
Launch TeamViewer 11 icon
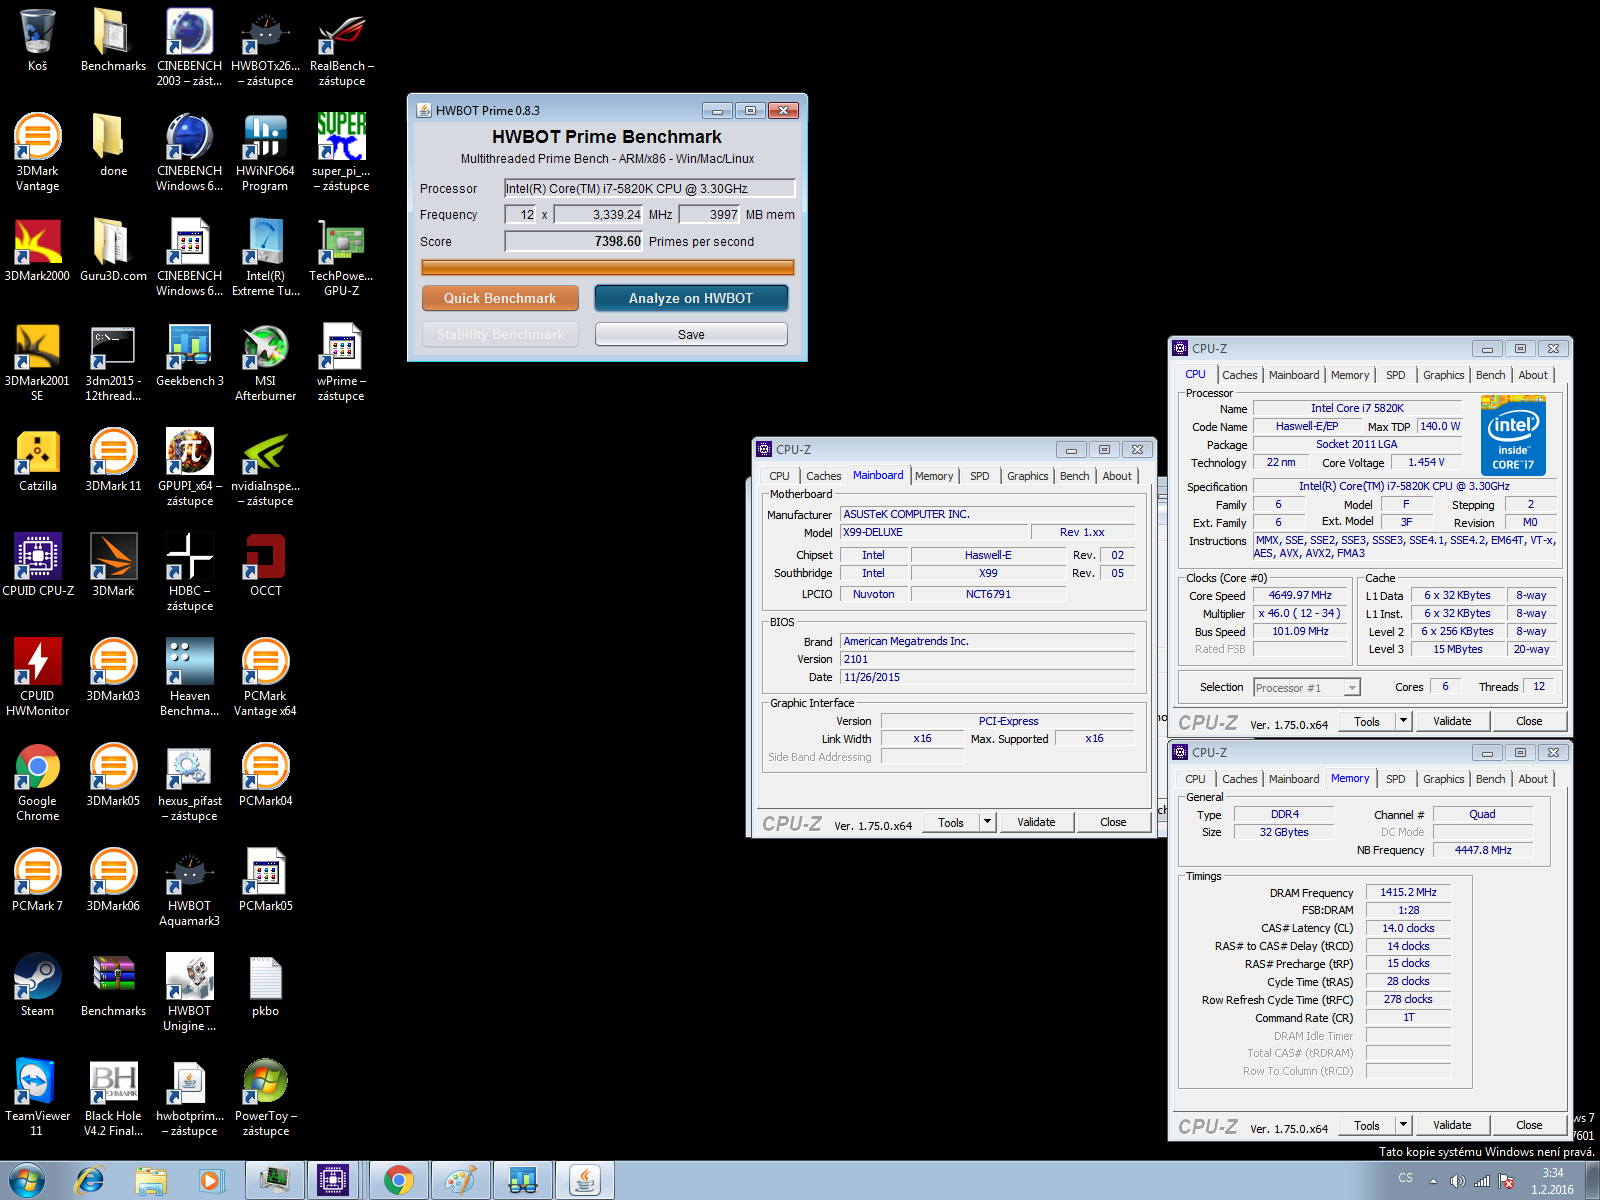[x=37, y=1097]
